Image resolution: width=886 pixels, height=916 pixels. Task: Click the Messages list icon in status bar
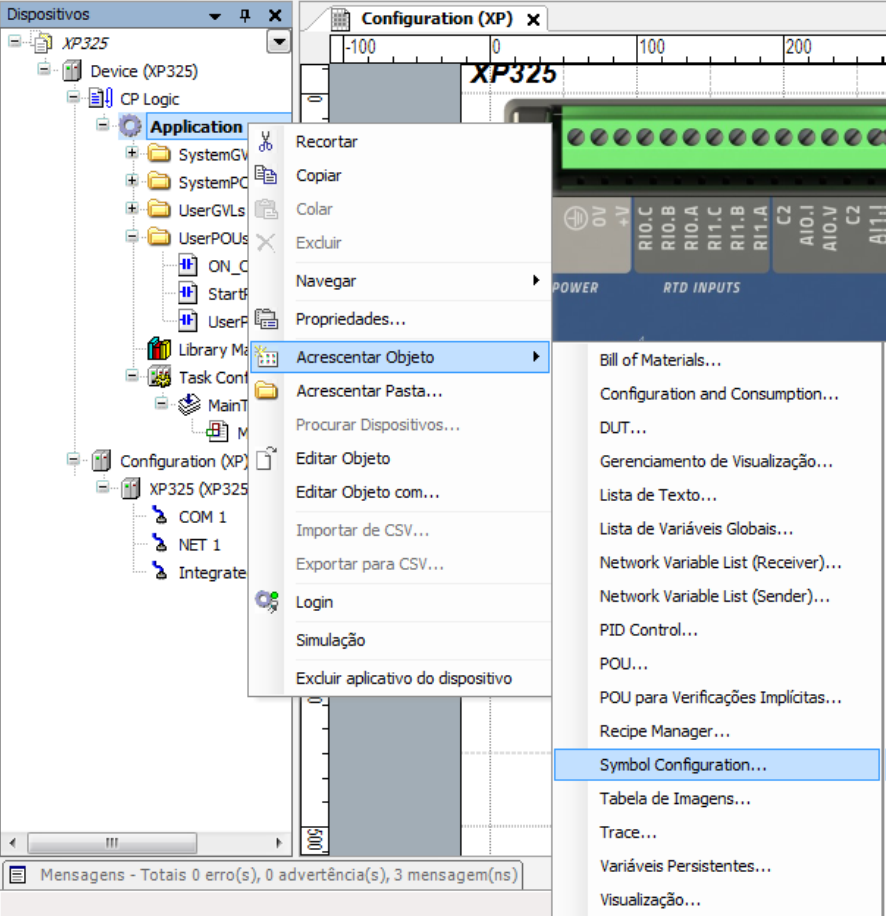click(x=17, y=875)
